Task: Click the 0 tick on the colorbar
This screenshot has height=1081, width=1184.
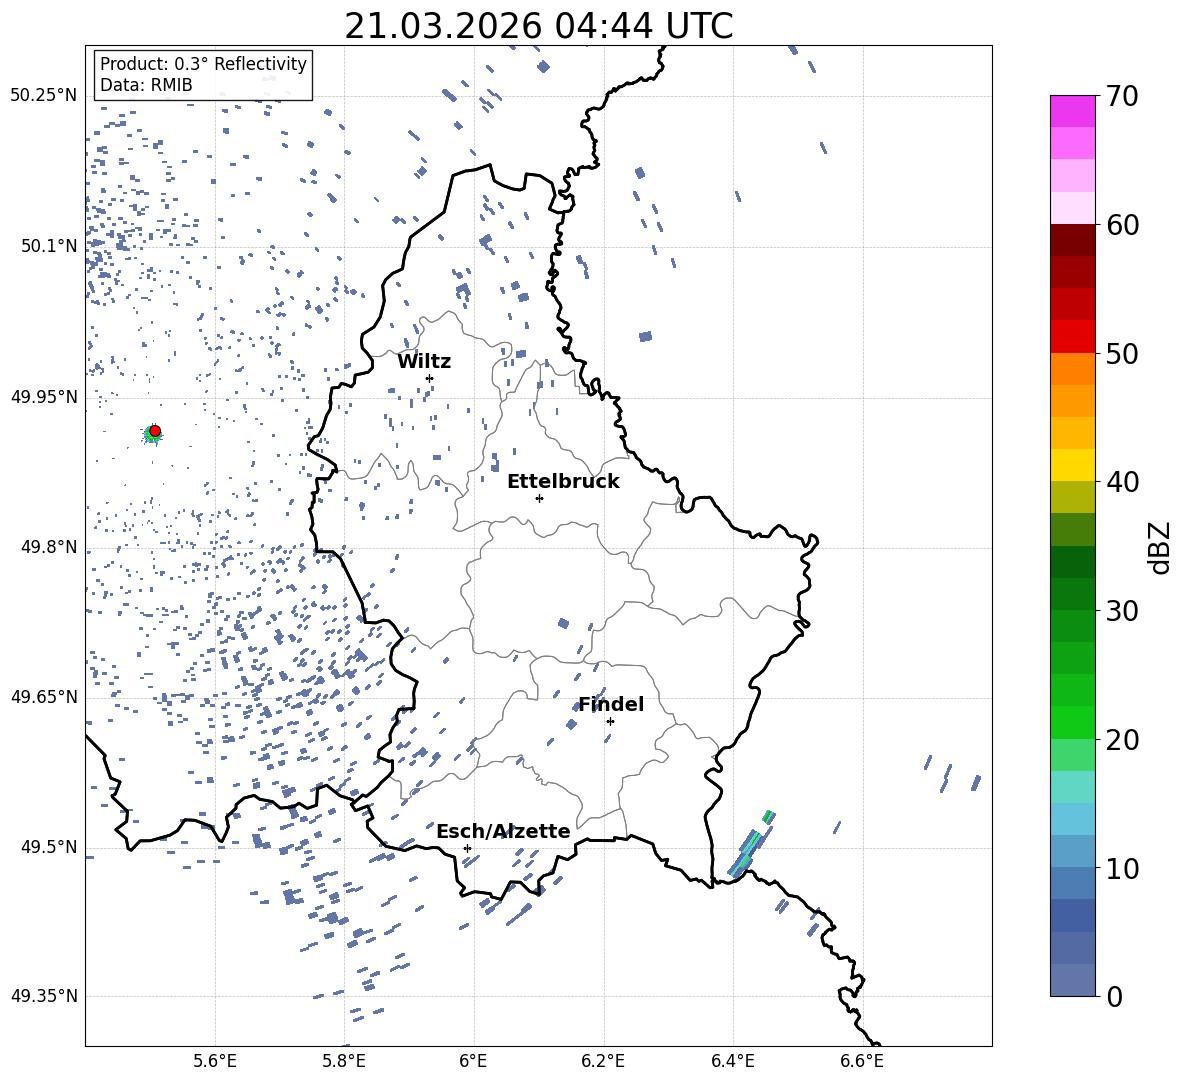Action: pos(1114,996)
